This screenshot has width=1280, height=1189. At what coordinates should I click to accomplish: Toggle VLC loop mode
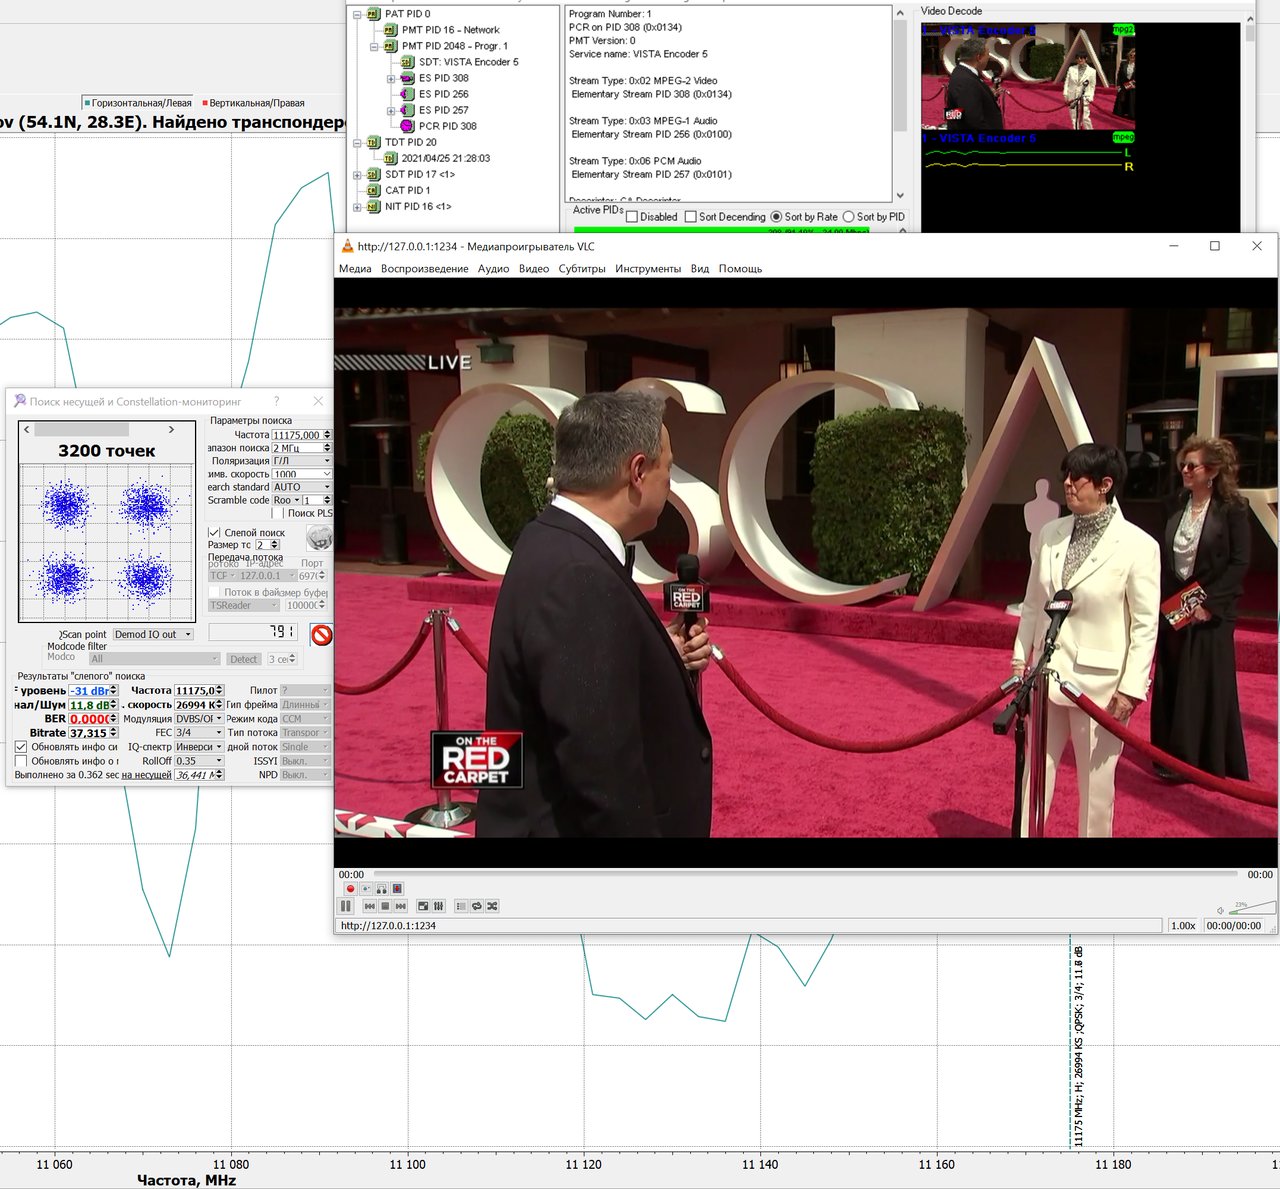tap(477, 906)
